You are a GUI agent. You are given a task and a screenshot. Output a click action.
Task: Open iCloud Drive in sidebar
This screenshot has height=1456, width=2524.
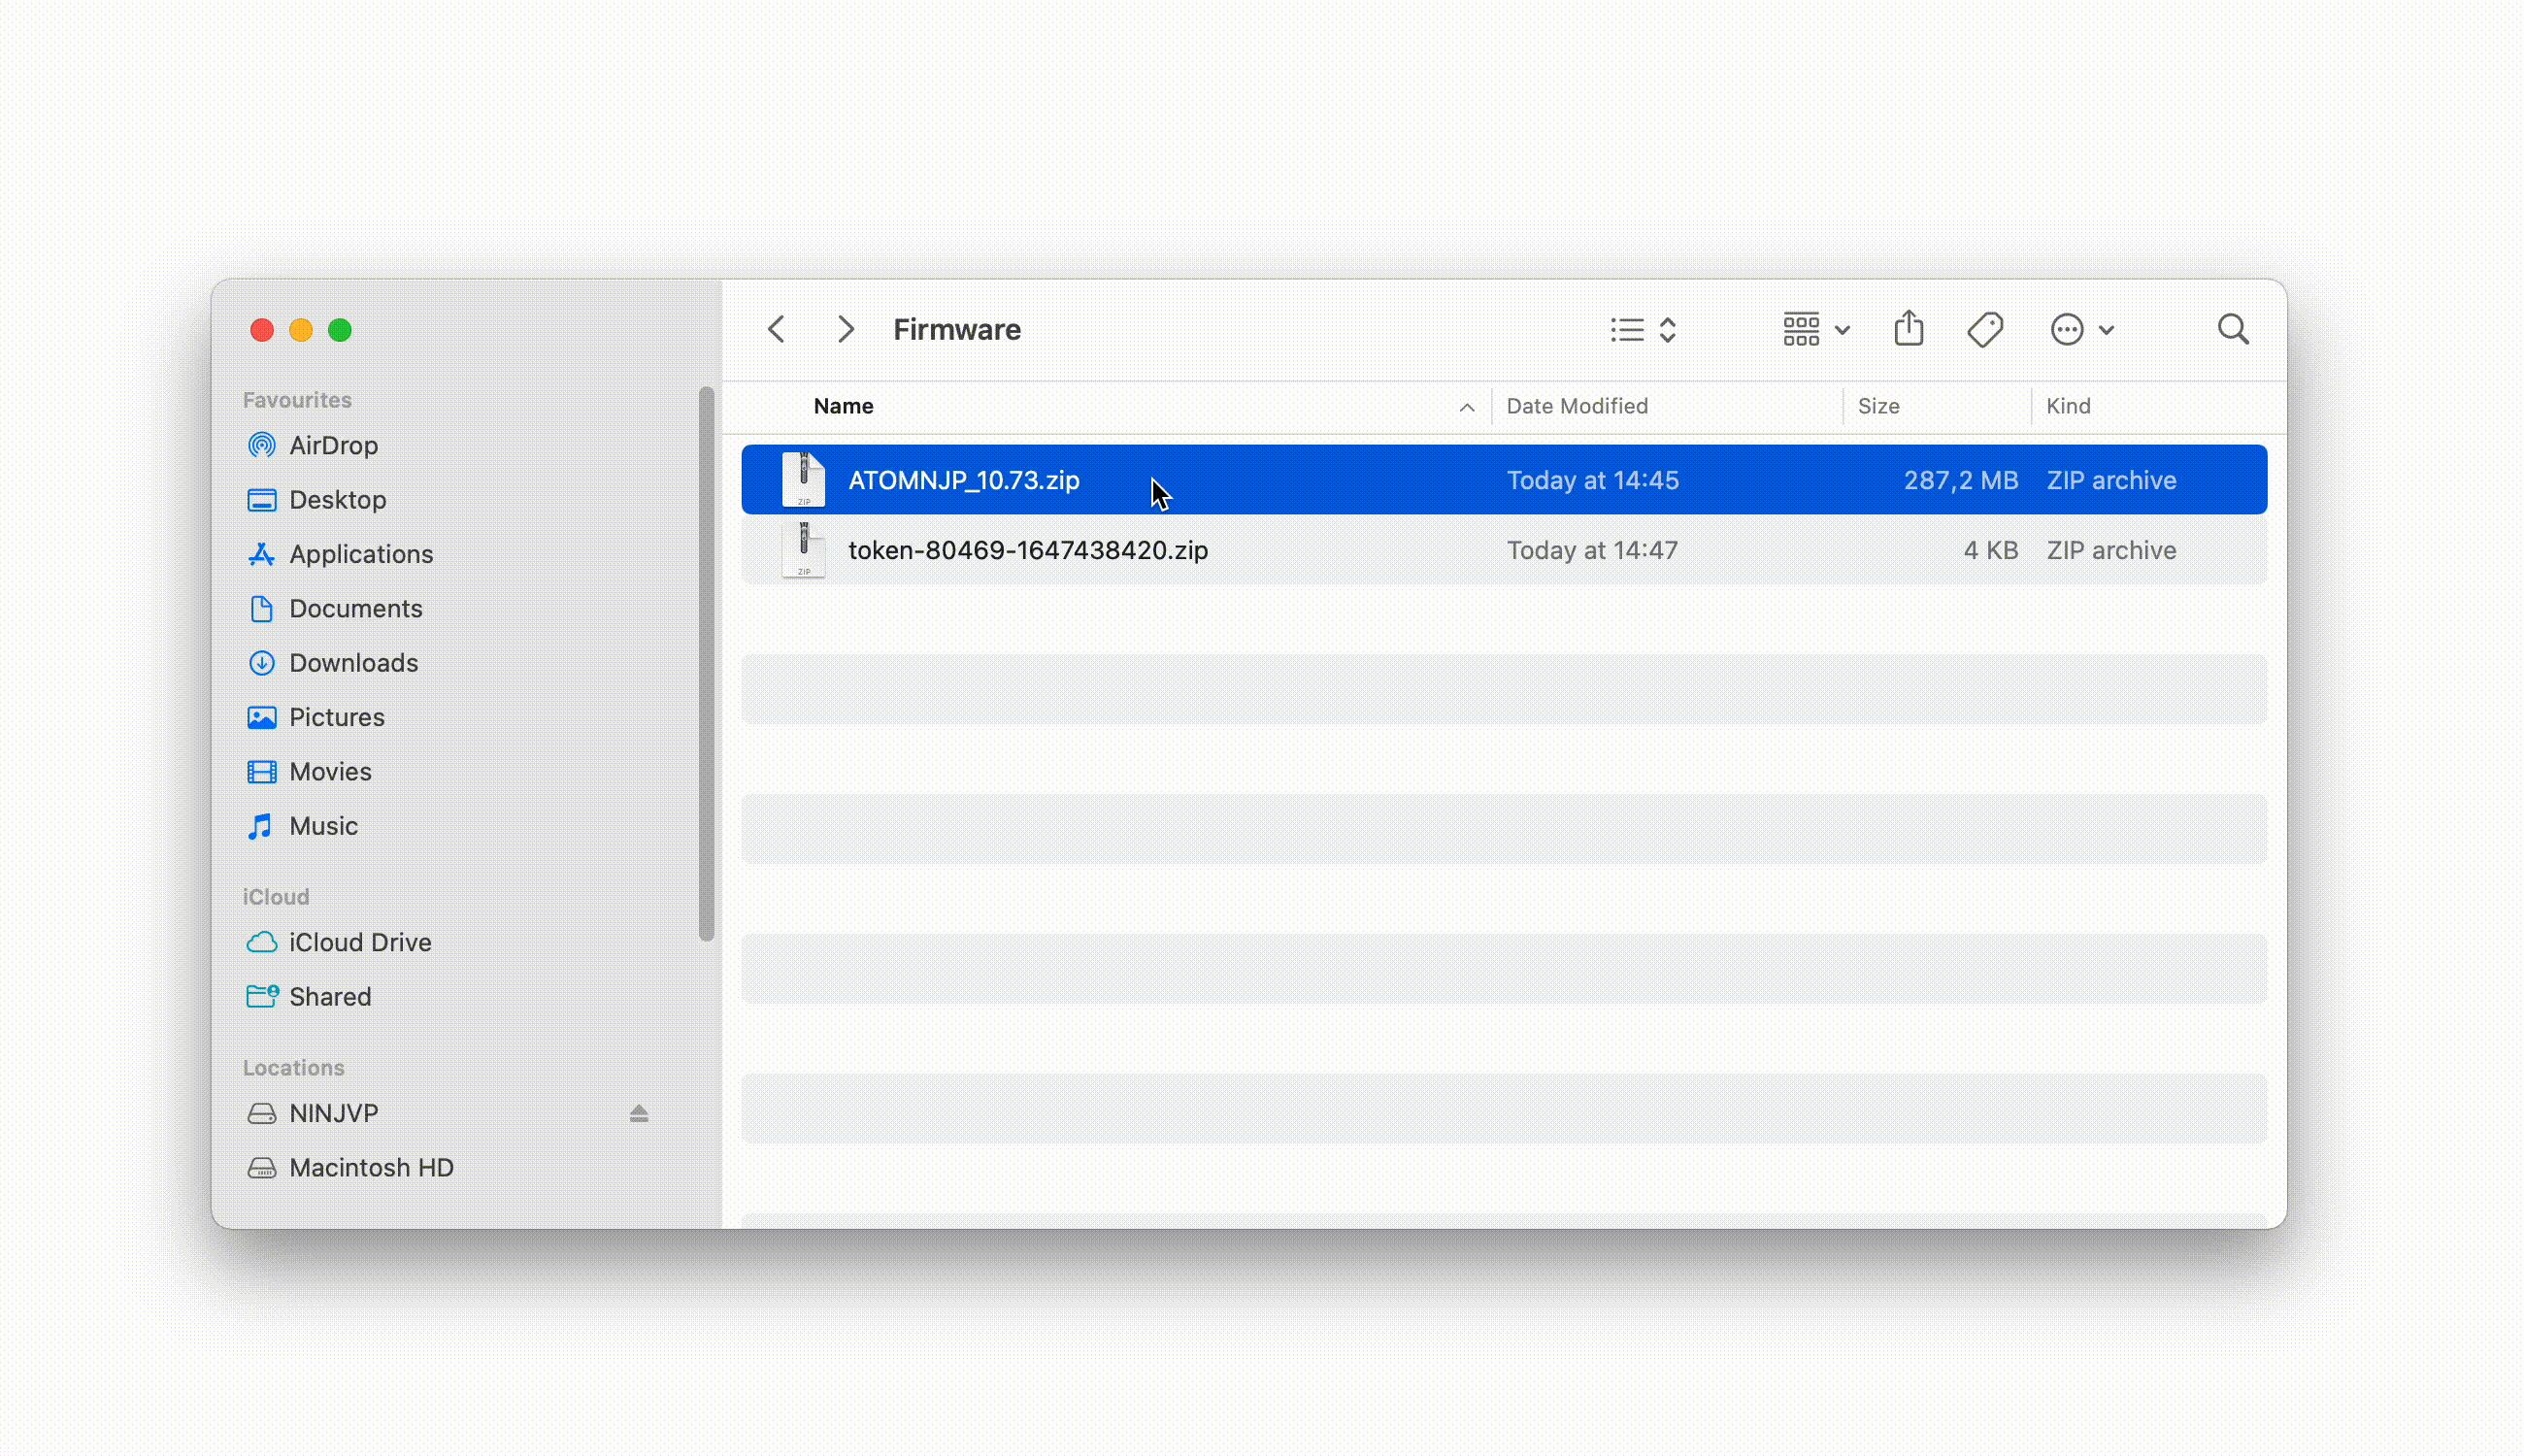[x=359, y=942]
